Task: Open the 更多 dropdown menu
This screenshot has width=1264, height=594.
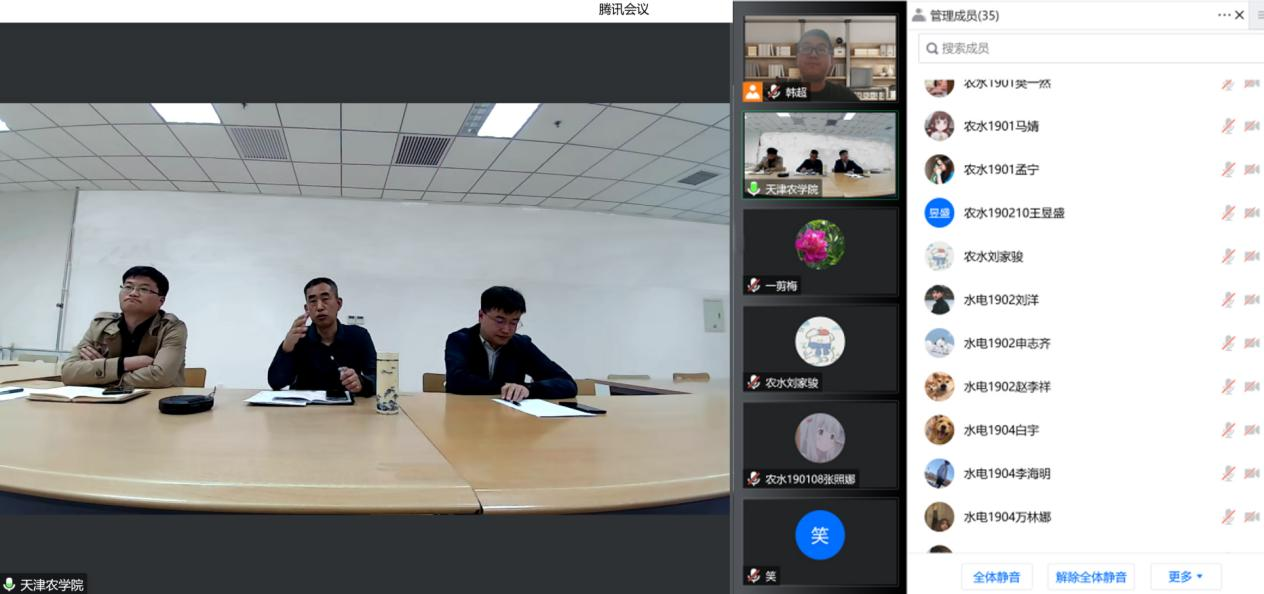Action: (x=1185, y=577)
